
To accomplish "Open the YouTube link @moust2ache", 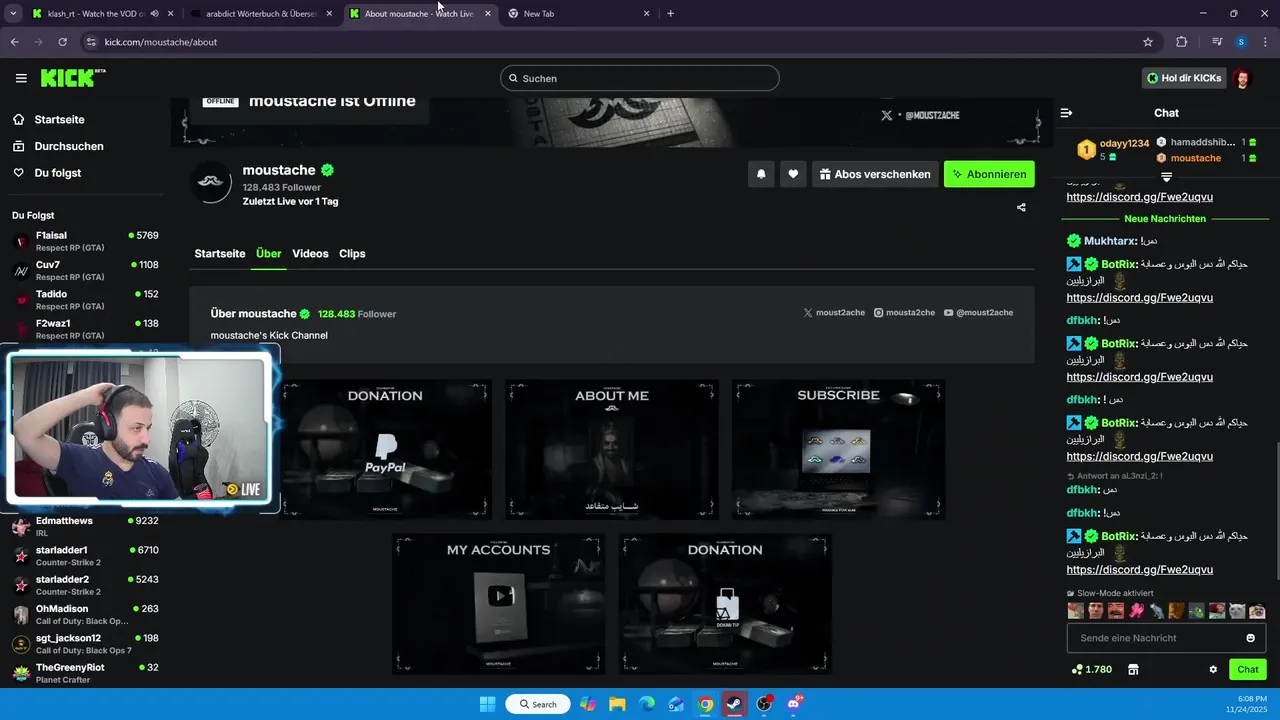I will pyautogui.click(x=978, y=313).
